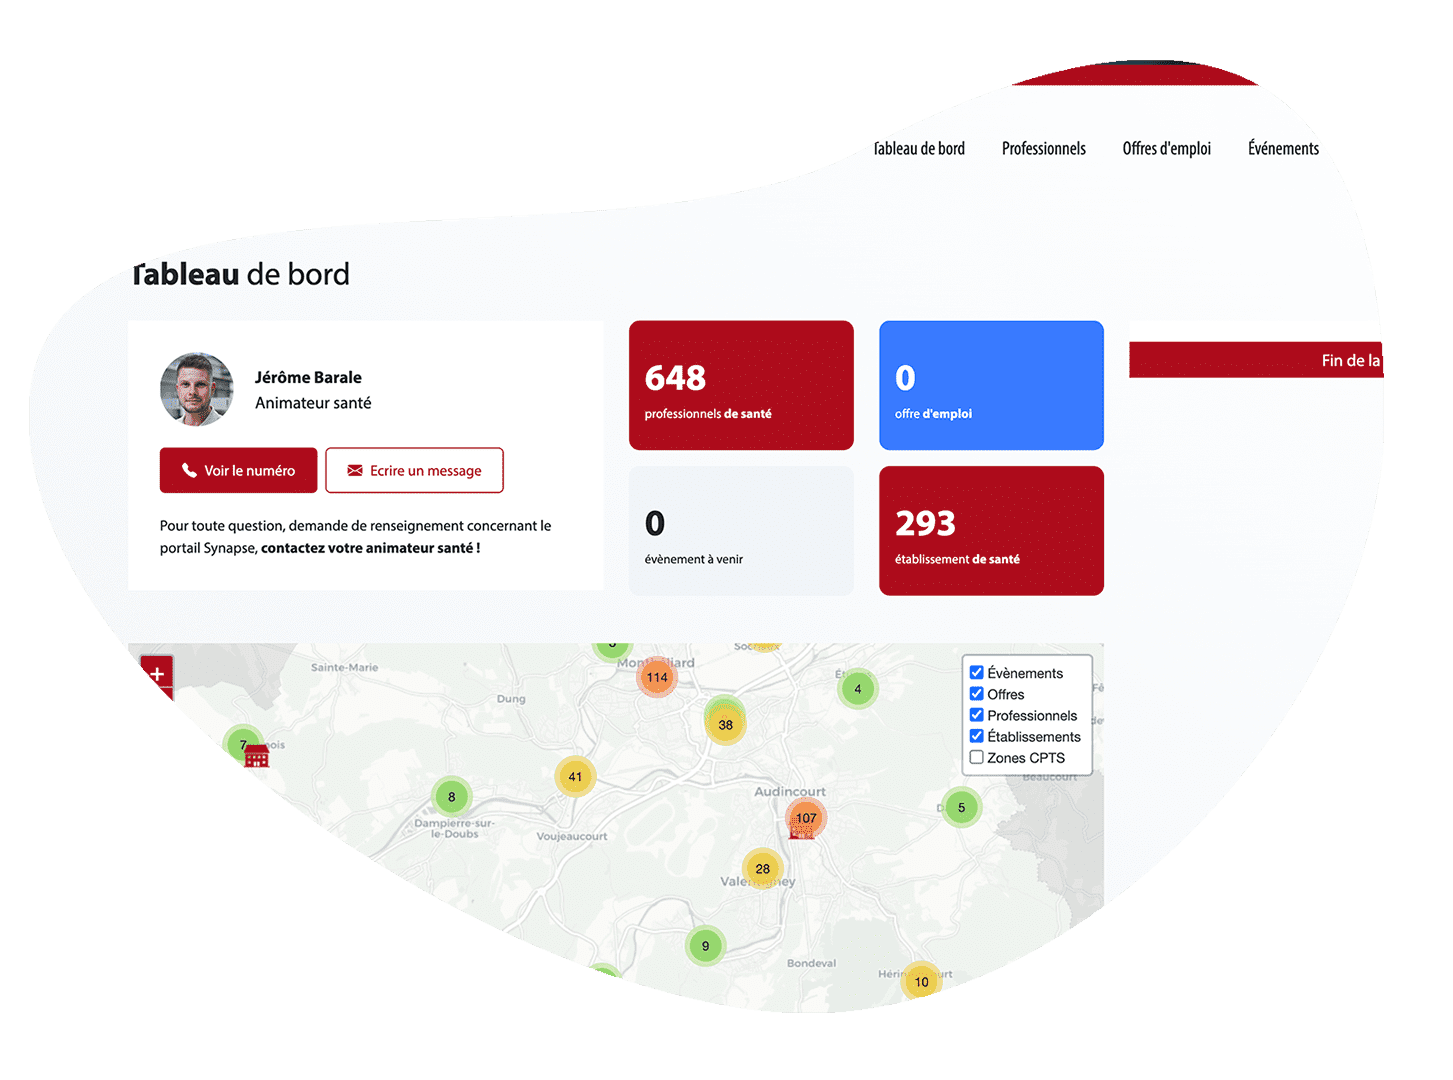This screenshot has width=1453, height=1080.
Task: Click the 'Jérôme Barale' name text
Action: [308, 377]
